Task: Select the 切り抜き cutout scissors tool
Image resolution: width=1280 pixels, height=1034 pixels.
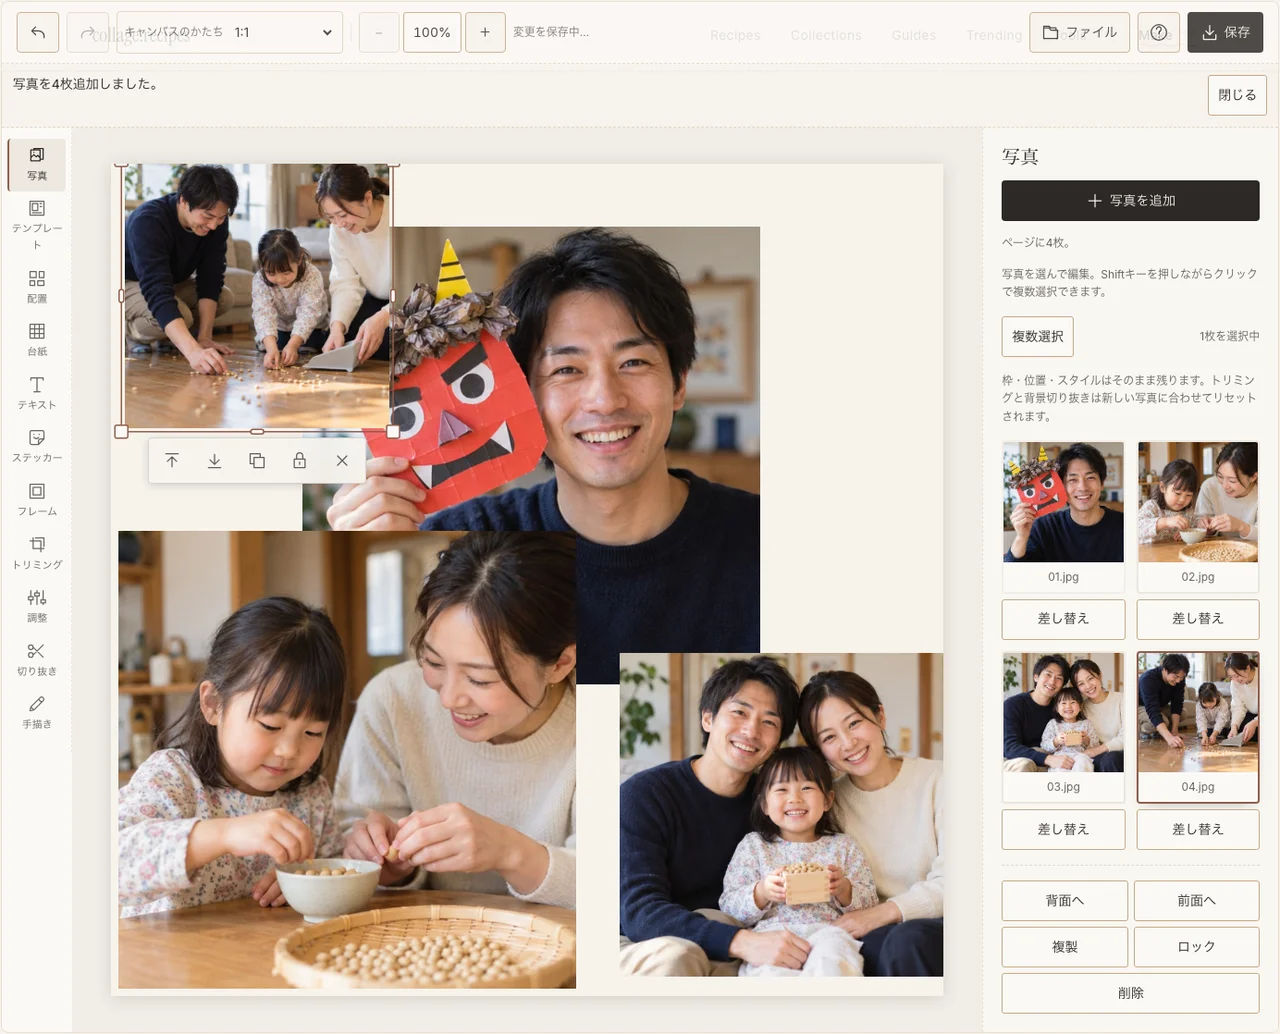Action: pos(37,659)
